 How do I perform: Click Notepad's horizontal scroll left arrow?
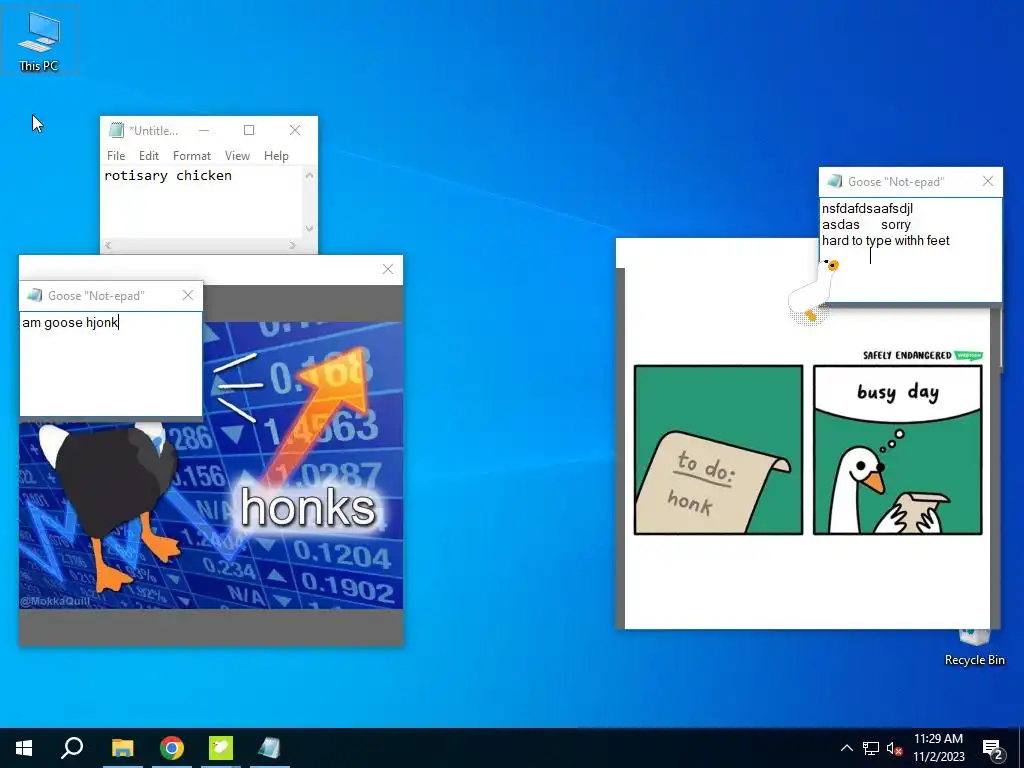coord(108,246)
